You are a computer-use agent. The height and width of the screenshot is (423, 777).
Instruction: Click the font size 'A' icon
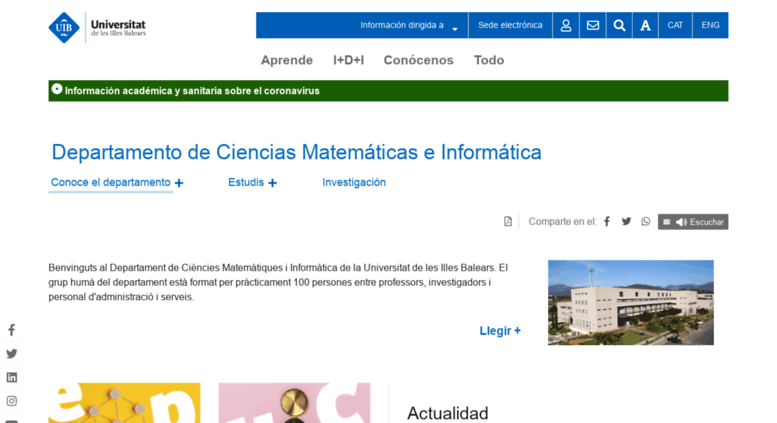[645, 25]
